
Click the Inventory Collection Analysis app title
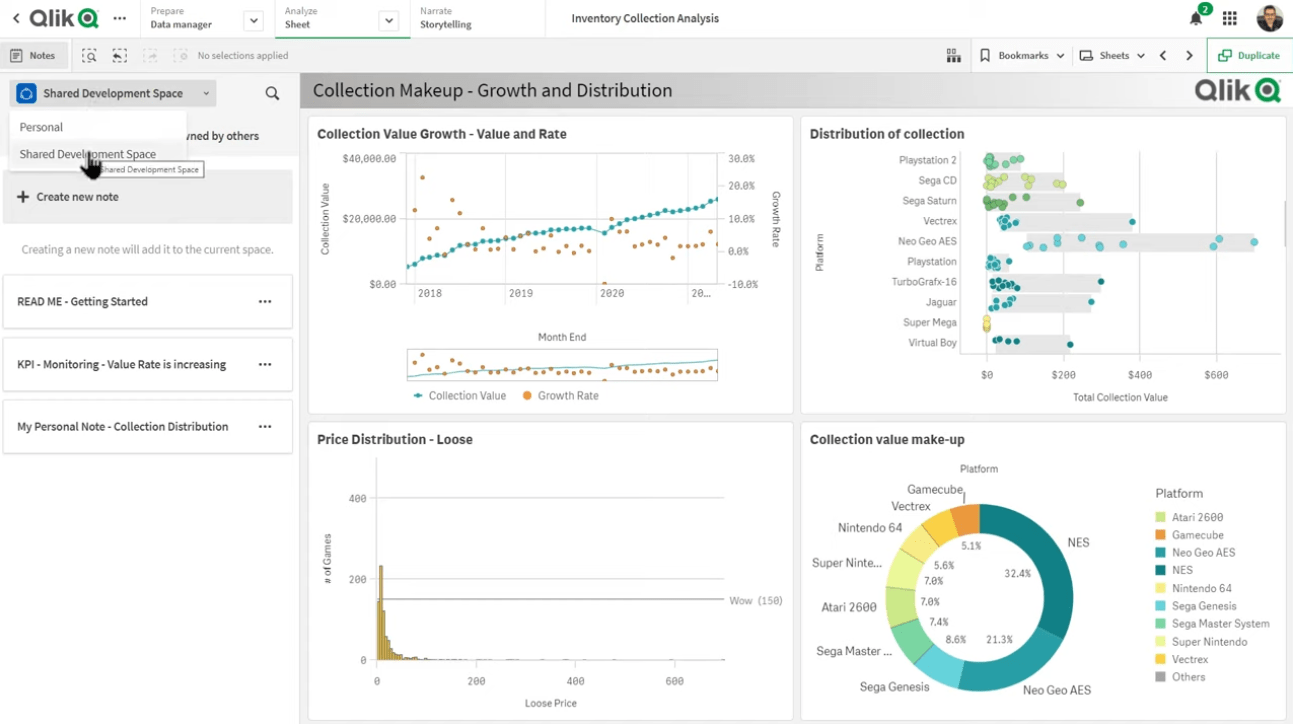[645, 18]
